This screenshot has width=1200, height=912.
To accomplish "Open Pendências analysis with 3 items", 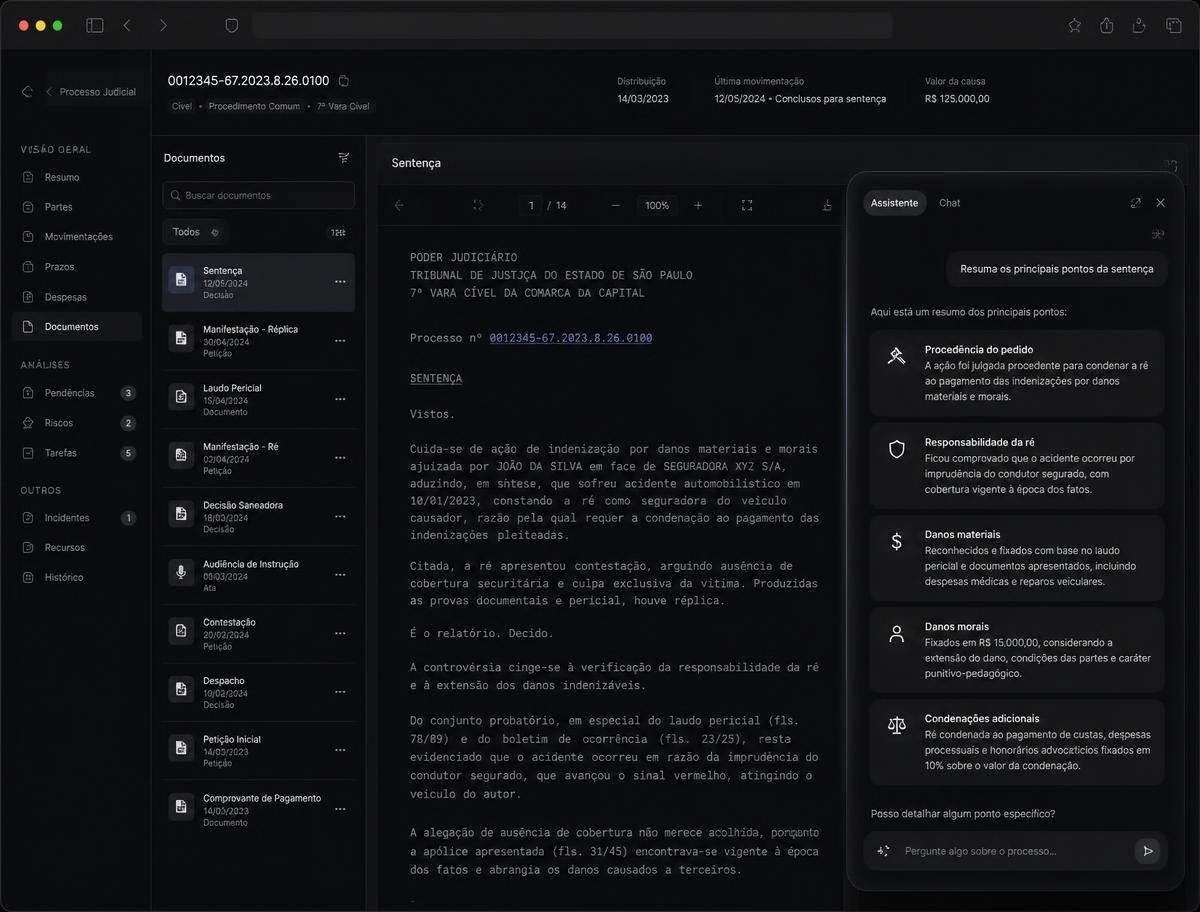I will tap(76, 393).
